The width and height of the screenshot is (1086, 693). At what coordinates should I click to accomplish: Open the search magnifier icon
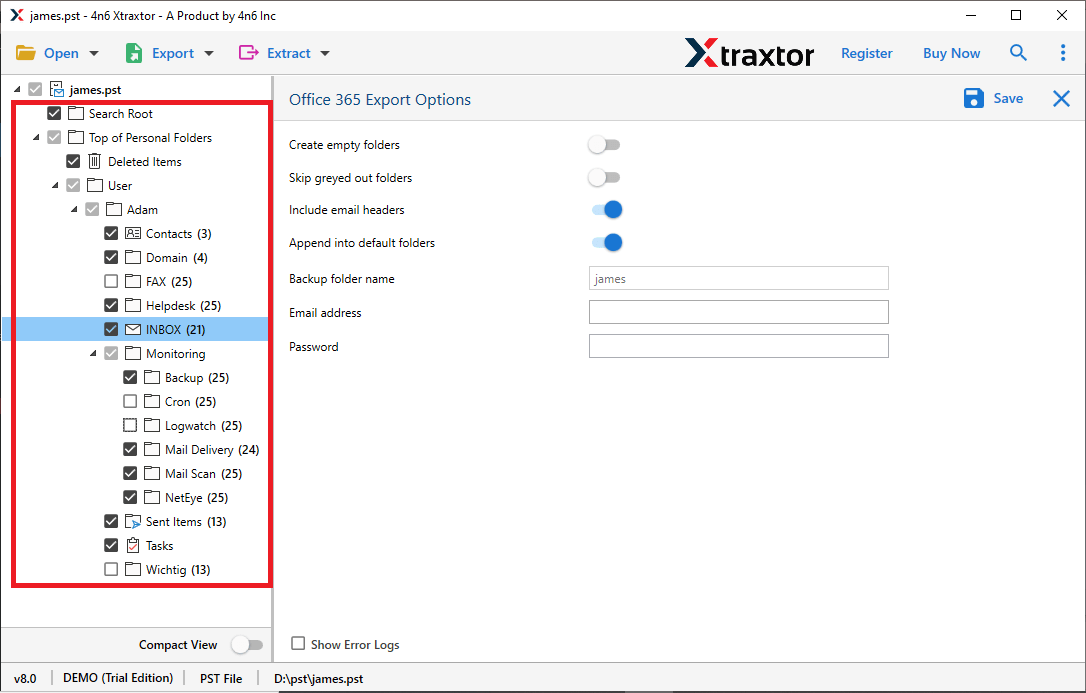pyautogui.click(x=1017, y=53)
